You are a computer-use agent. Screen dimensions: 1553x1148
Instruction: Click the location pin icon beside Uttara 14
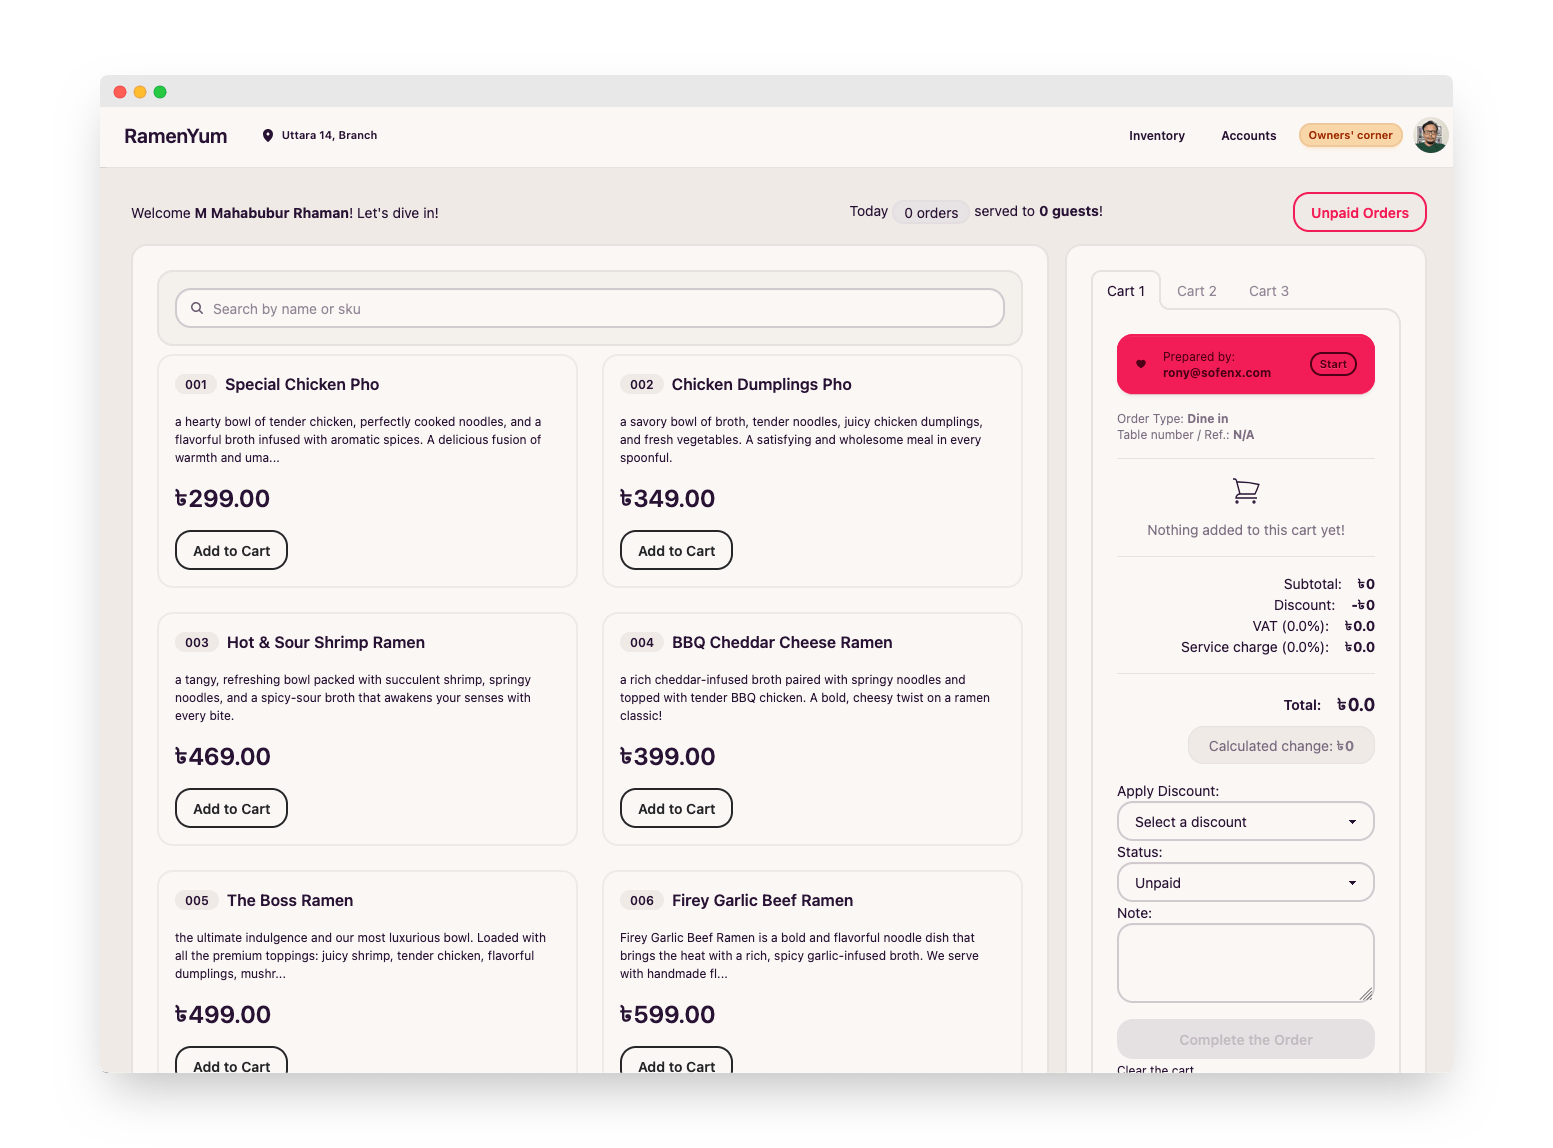pos(267,135)
